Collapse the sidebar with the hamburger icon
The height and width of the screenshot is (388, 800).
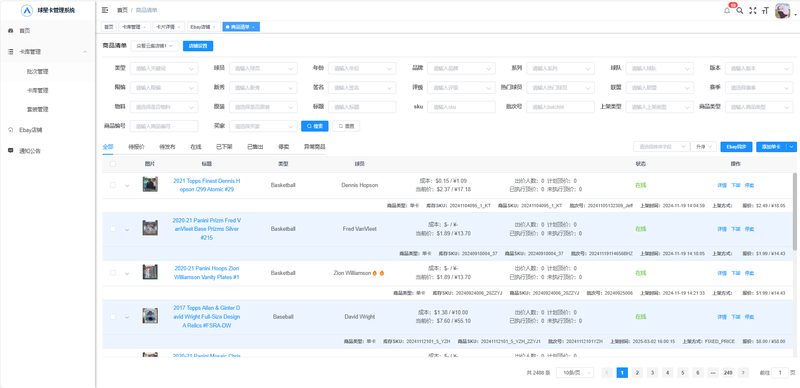point(105,10)
